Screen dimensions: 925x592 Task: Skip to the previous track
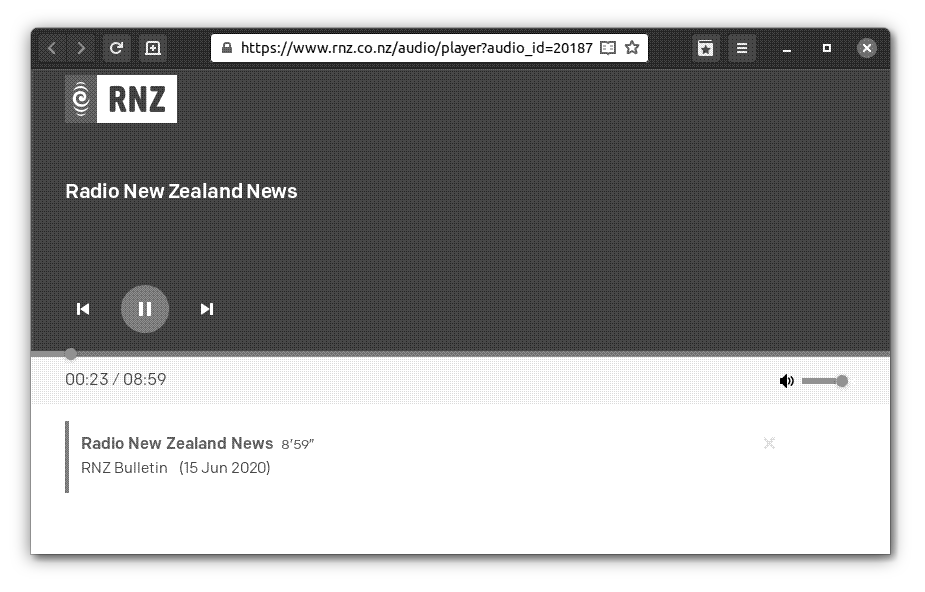(83, 309)
